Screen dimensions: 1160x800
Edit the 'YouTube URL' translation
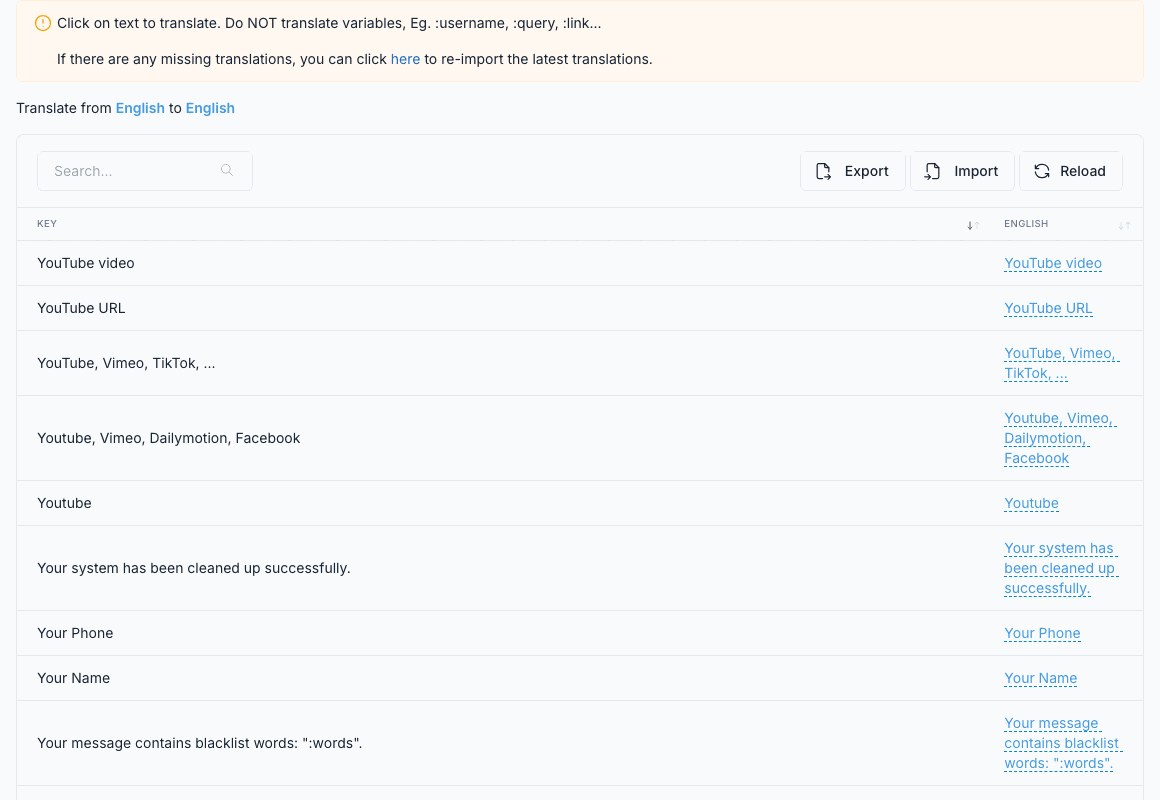pyautogui.click(x=1048, y=309)
